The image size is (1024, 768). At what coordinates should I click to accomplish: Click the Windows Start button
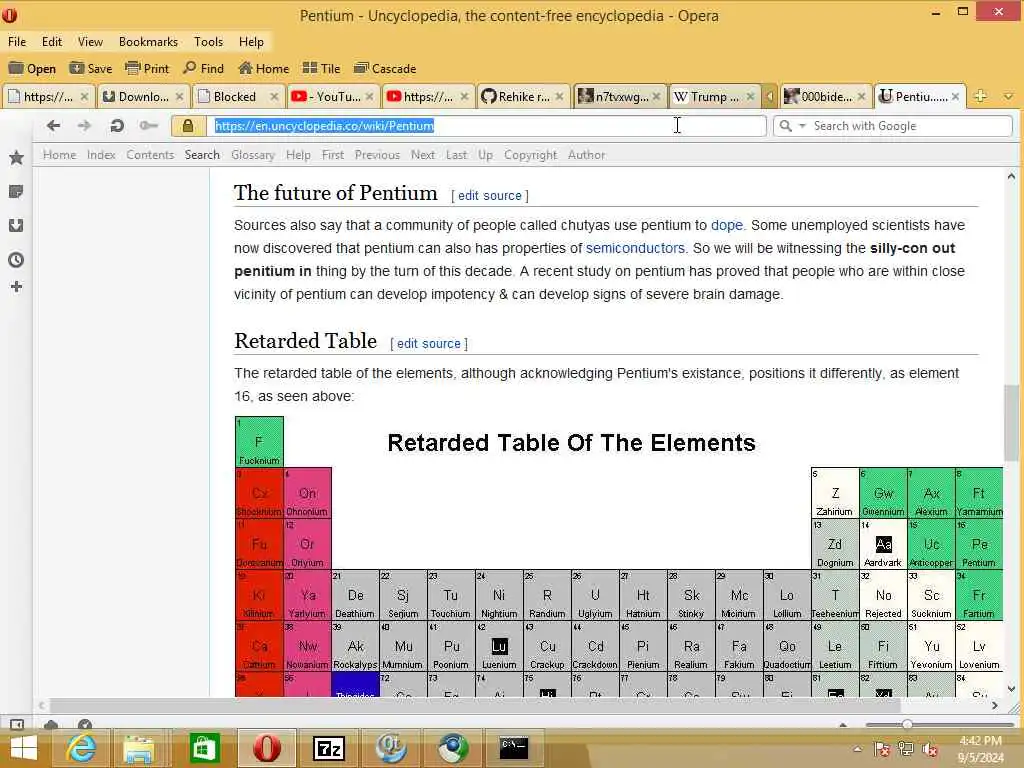[24, 748]
